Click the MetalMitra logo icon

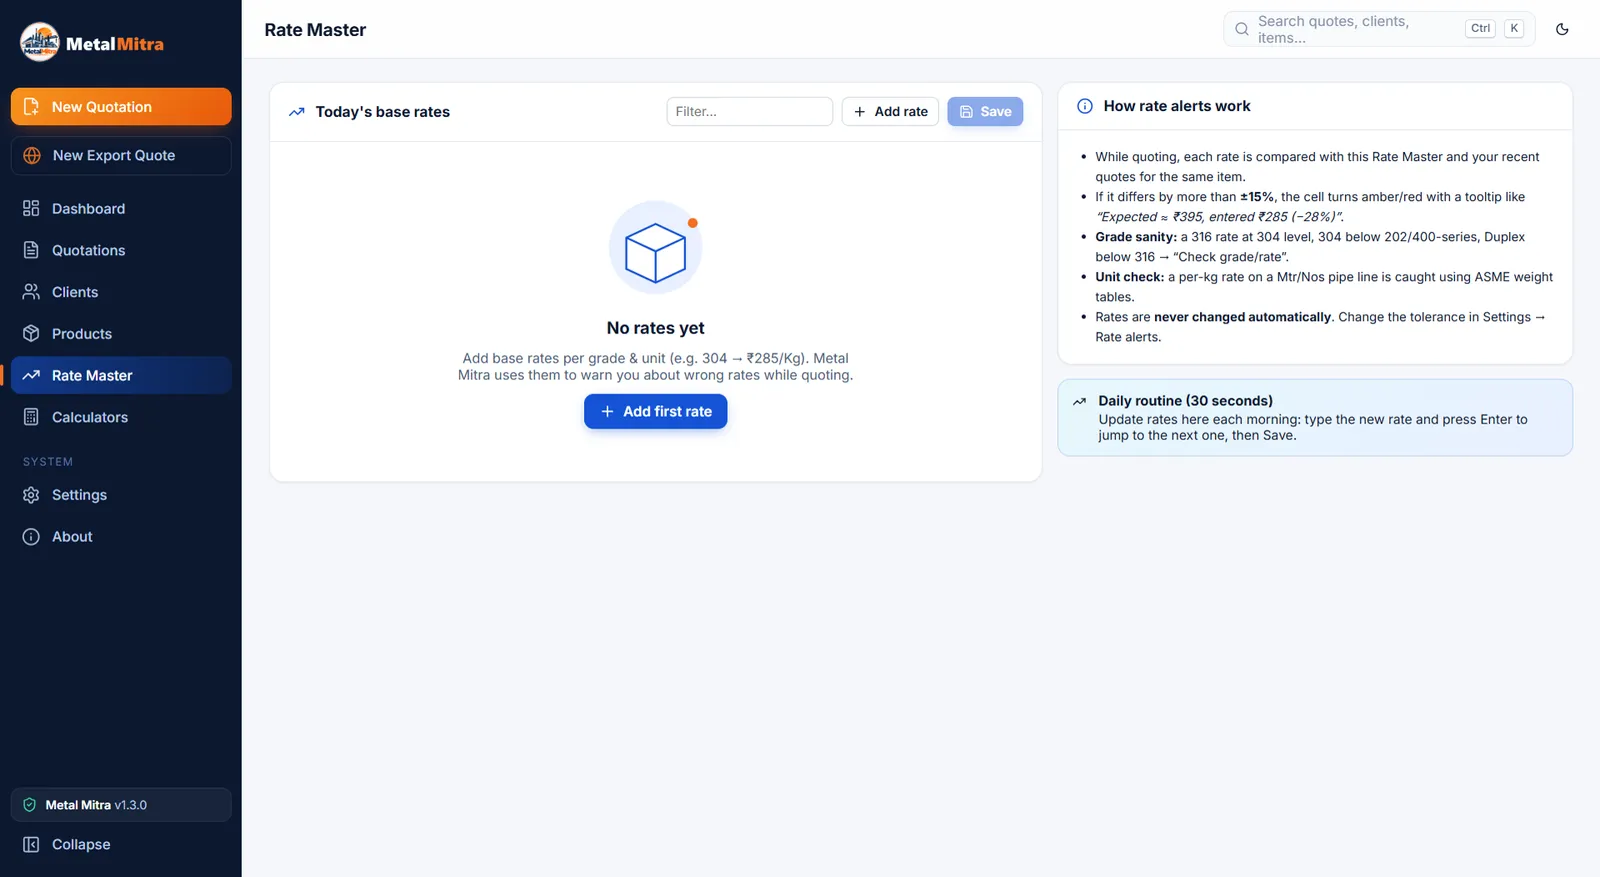click(x=40, y=42)
